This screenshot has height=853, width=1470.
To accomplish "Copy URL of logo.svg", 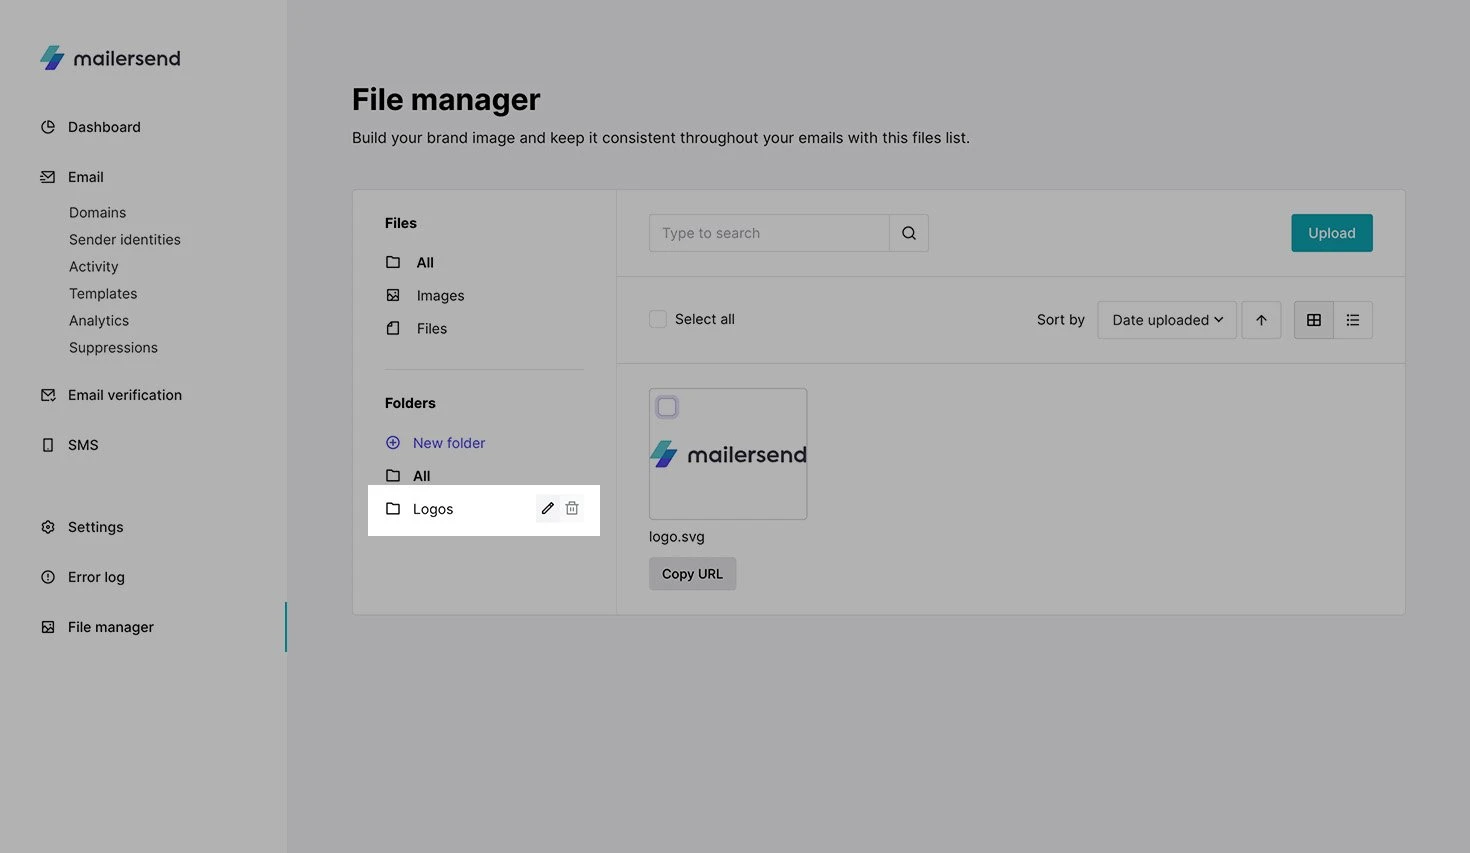I will coord(692,574).
